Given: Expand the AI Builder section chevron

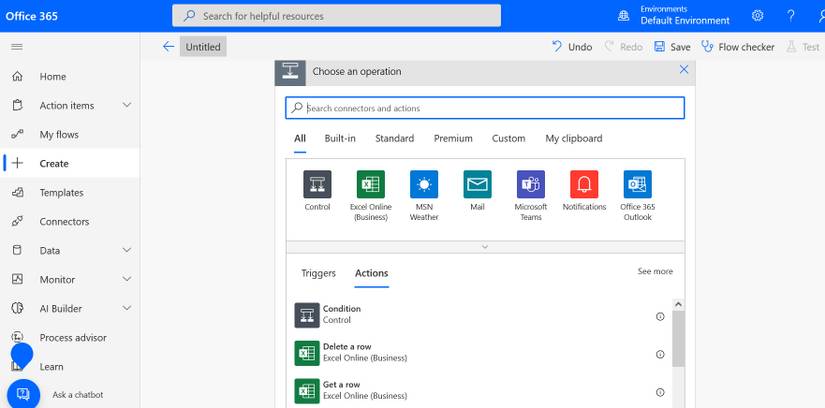Looking at the screenshot, I should pos(127,308).
